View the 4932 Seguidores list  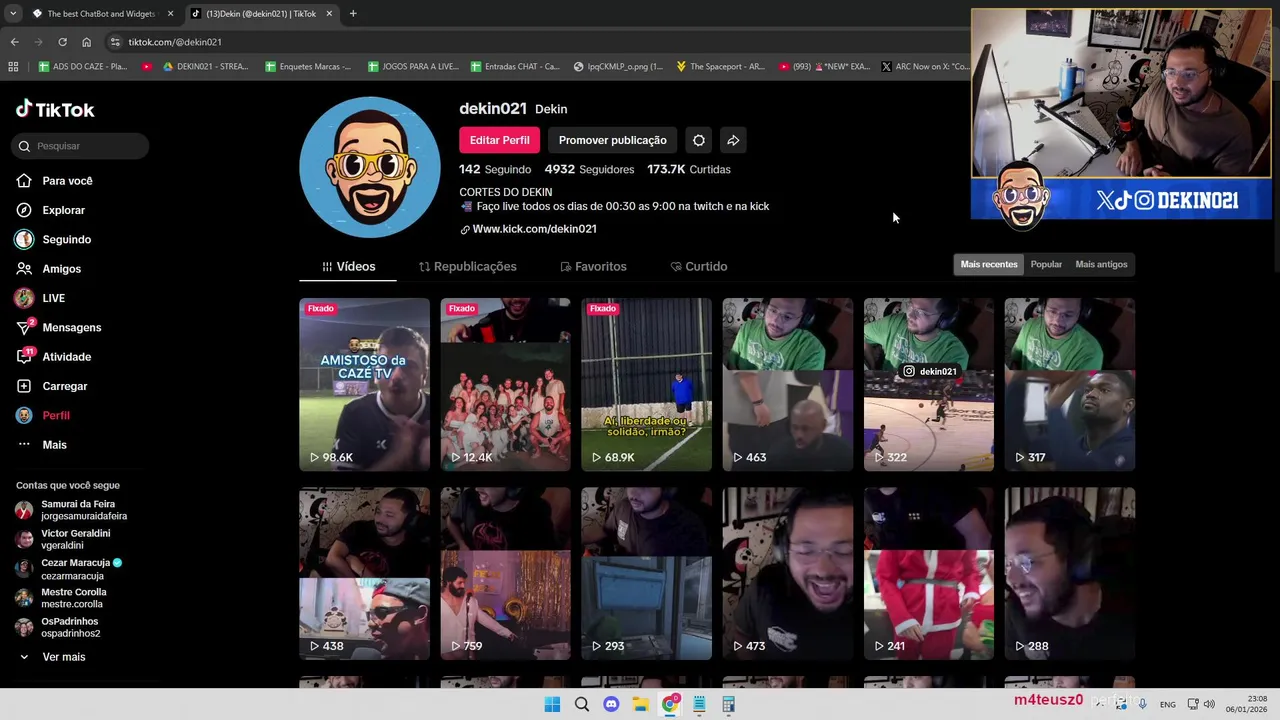coord(589,169)
